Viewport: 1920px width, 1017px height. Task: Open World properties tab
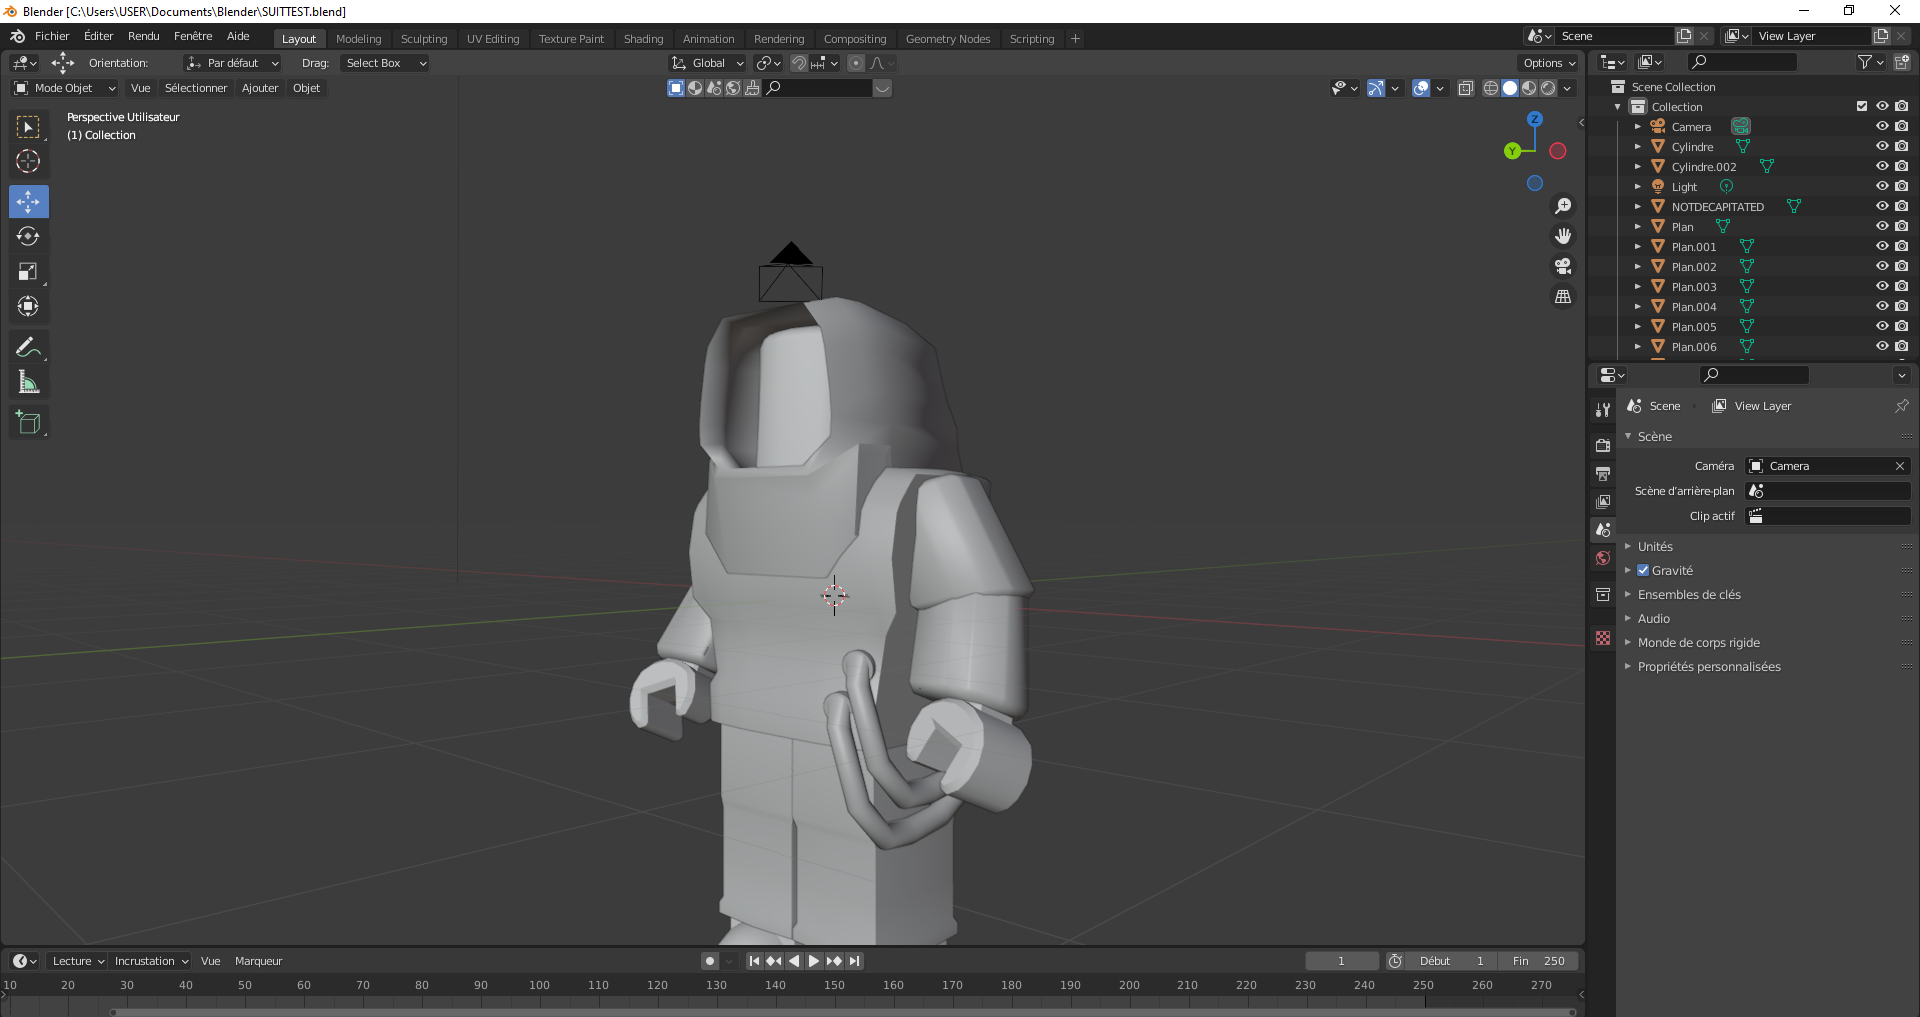1603,559
